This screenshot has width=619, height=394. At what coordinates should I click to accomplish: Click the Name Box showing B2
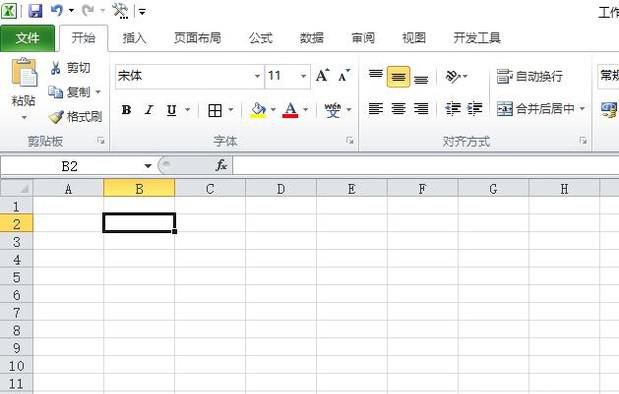70,166
